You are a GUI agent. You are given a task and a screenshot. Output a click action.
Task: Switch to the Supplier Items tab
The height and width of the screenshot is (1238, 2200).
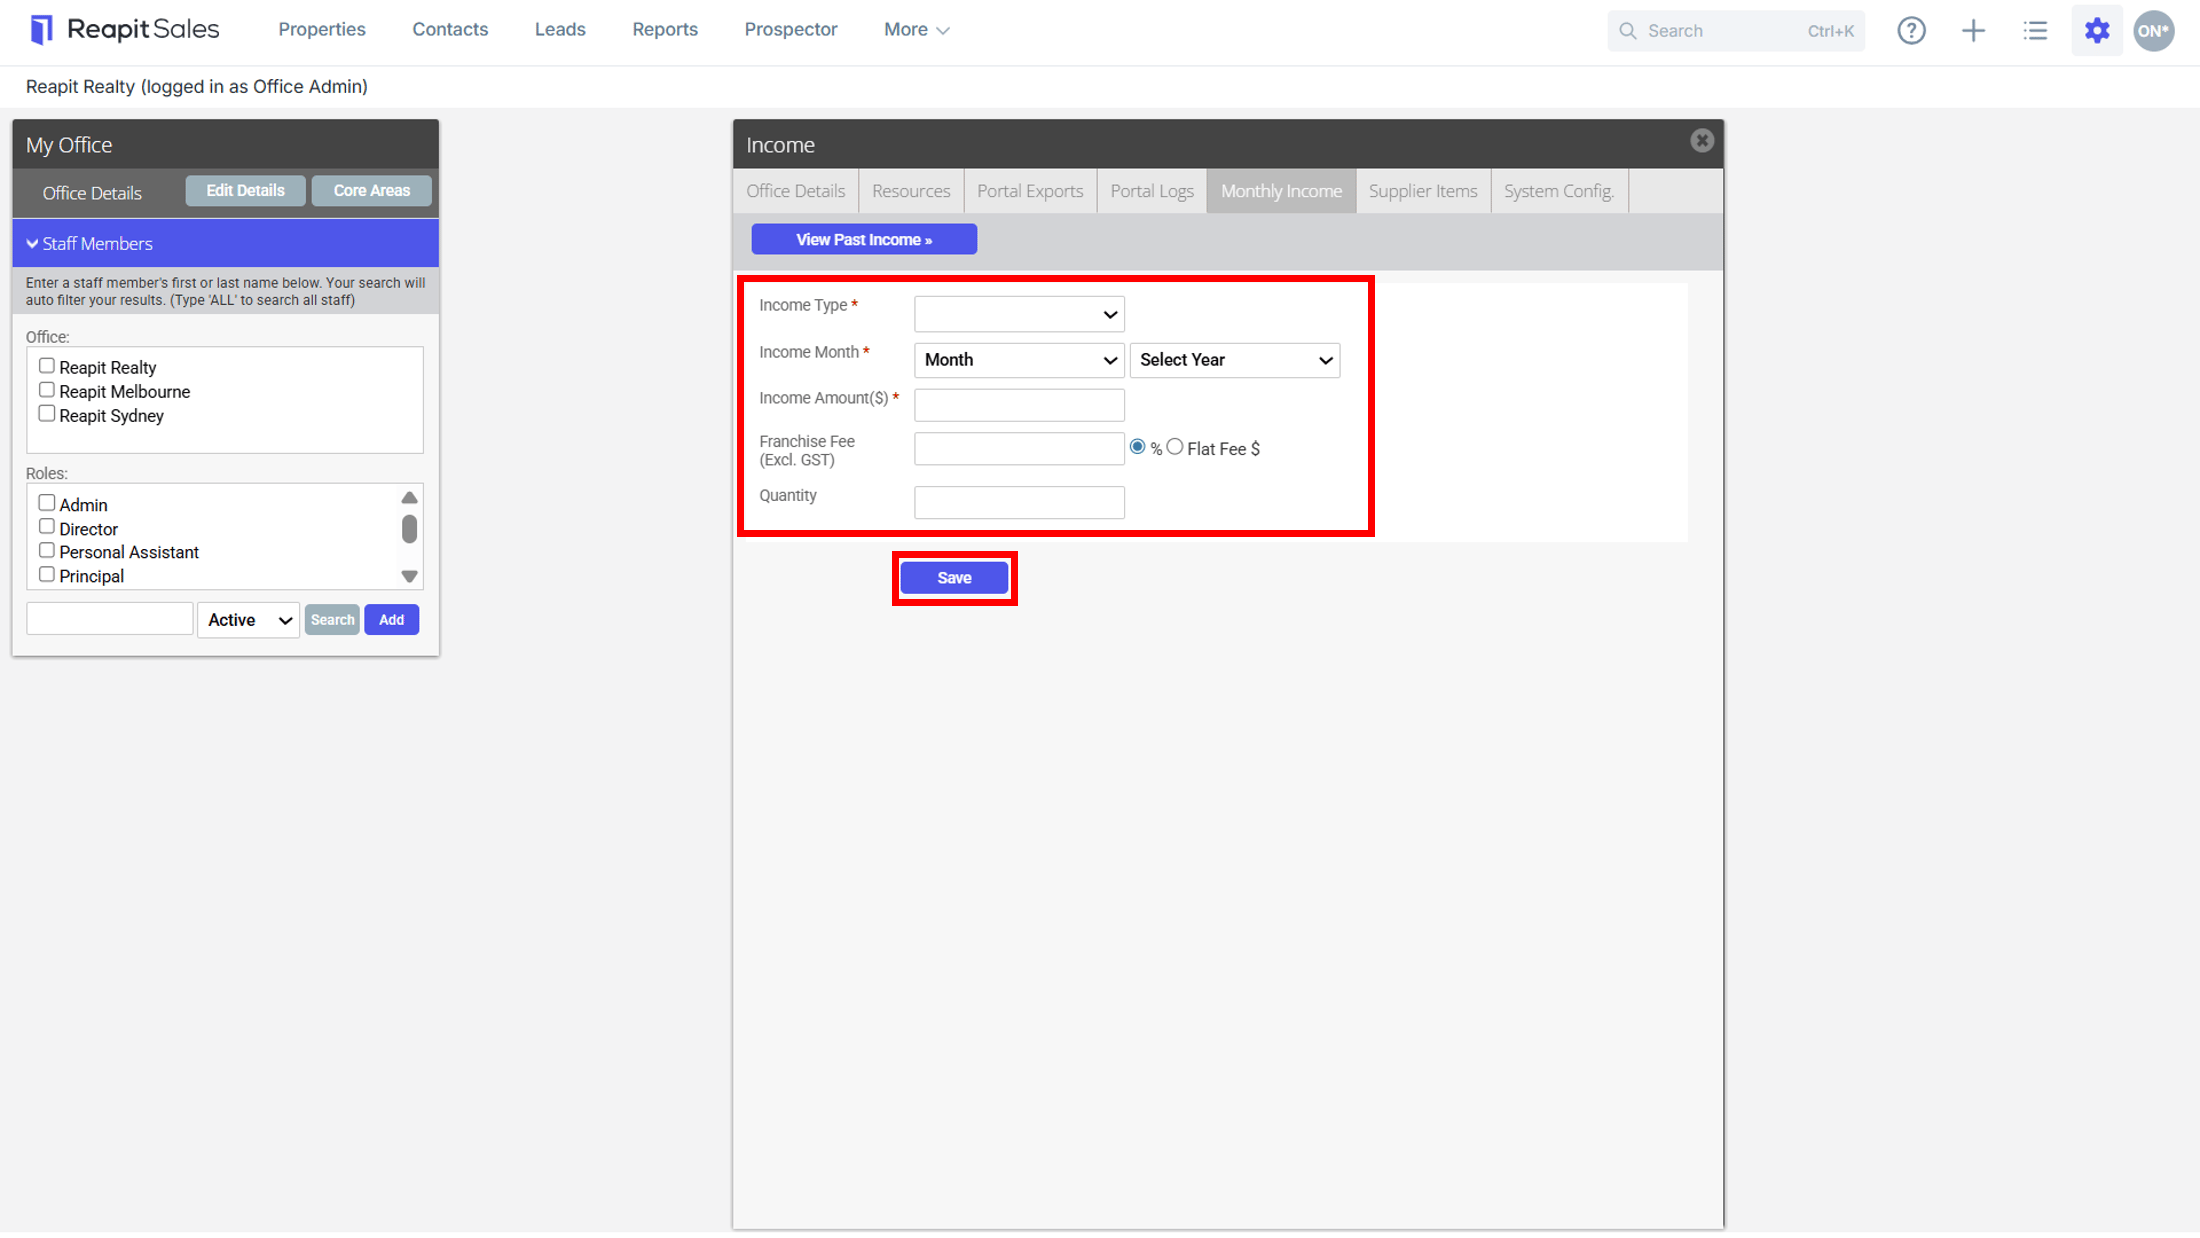pyautogui.click(x=1422, y=191)
